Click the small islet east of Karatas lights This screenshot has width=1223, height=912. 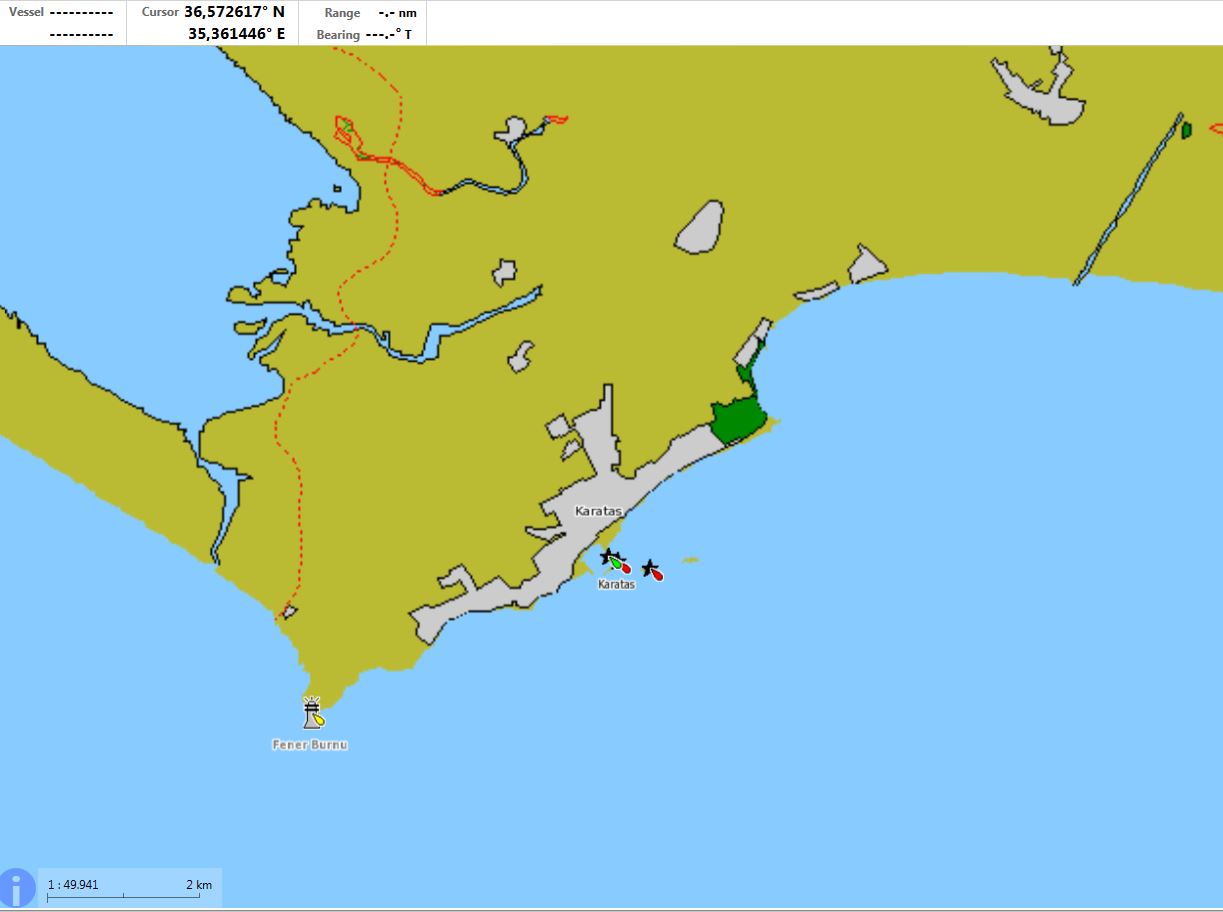point(690,560)
